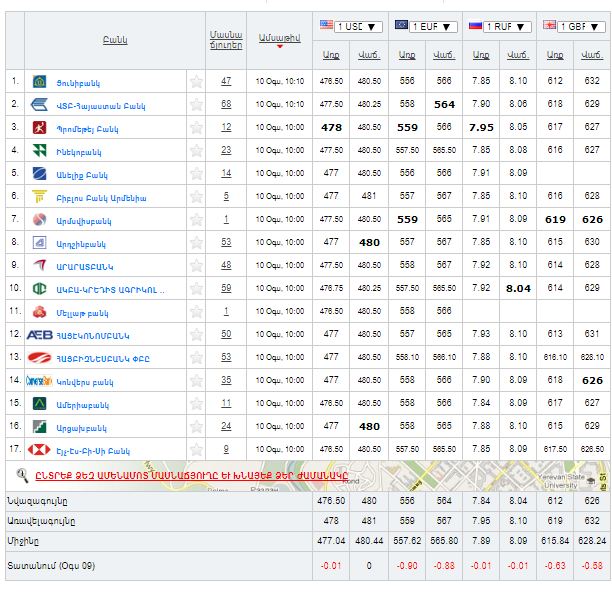Toggle the favorite star for Inecobank
This screenshot has width=612, height=593.
click(x=196, y=151)
